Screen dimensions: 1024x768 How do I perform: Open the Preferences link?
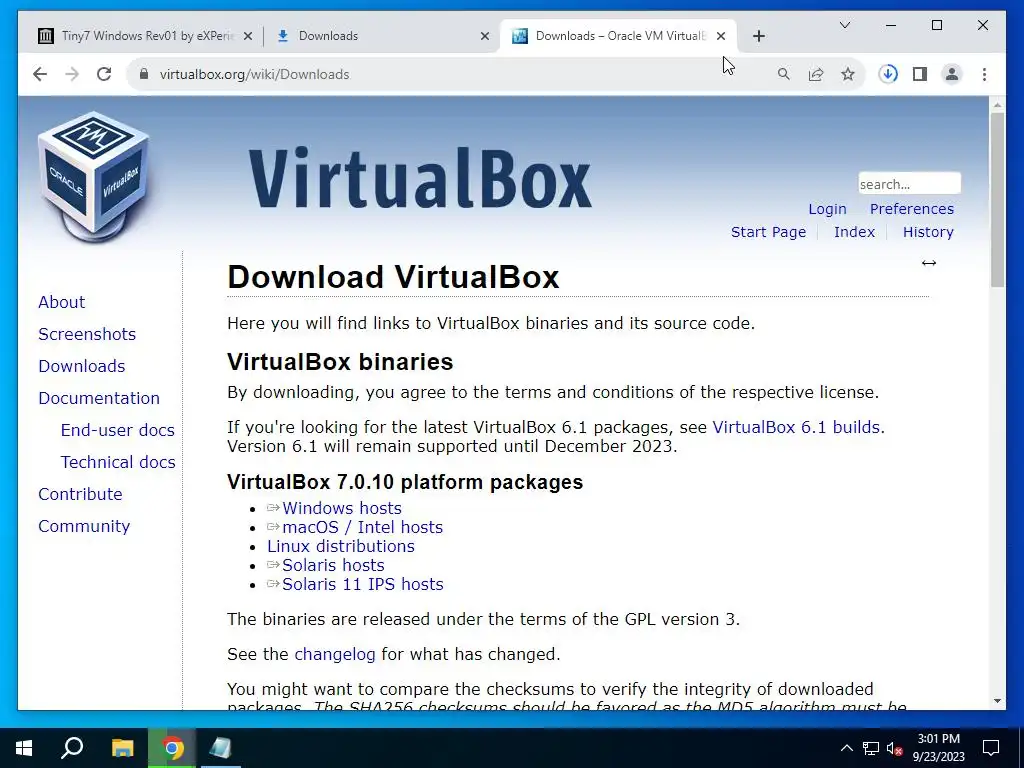(x=912, y=209)
